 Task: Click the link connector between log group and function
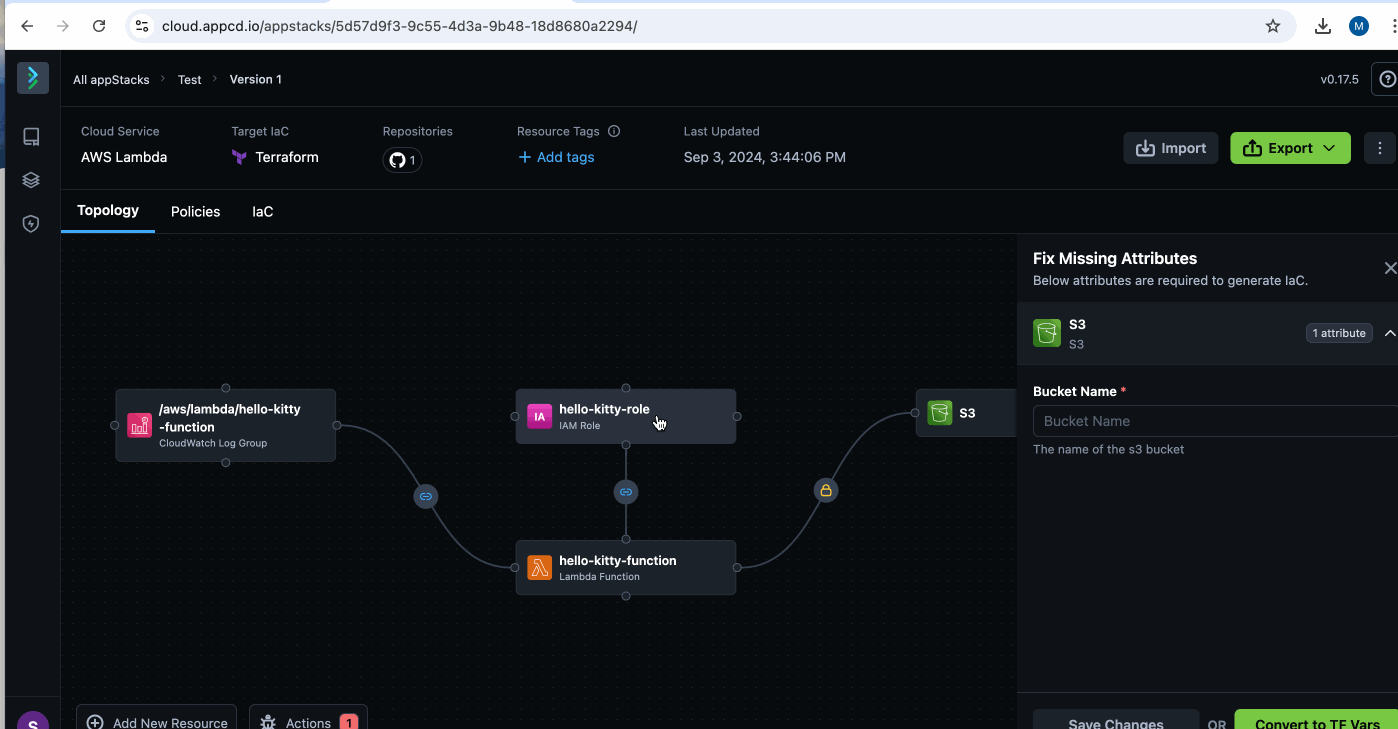426,496
